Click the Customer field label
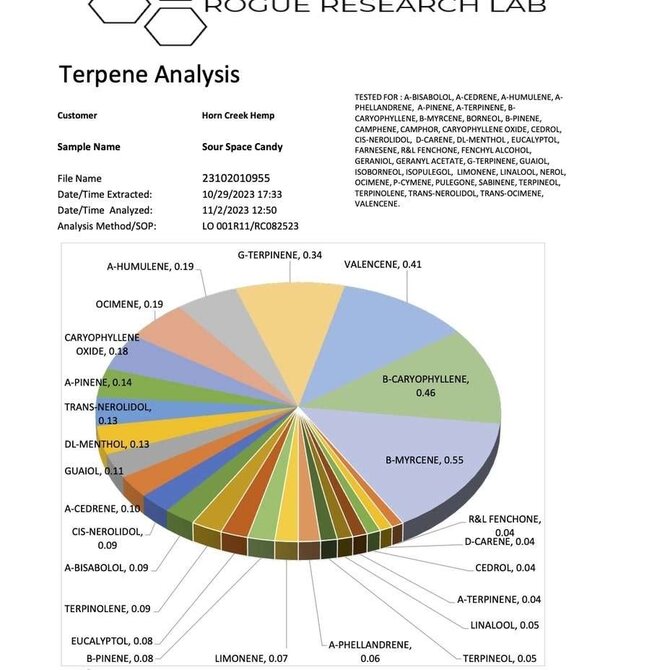Image resolution: width=670 pixels, height=670 pixels. click(77, 115)
